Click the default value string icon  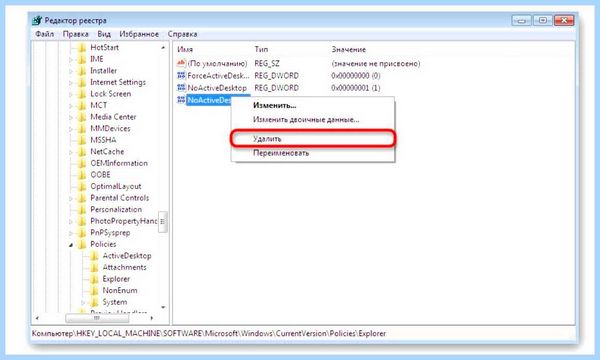click(181, 63)
